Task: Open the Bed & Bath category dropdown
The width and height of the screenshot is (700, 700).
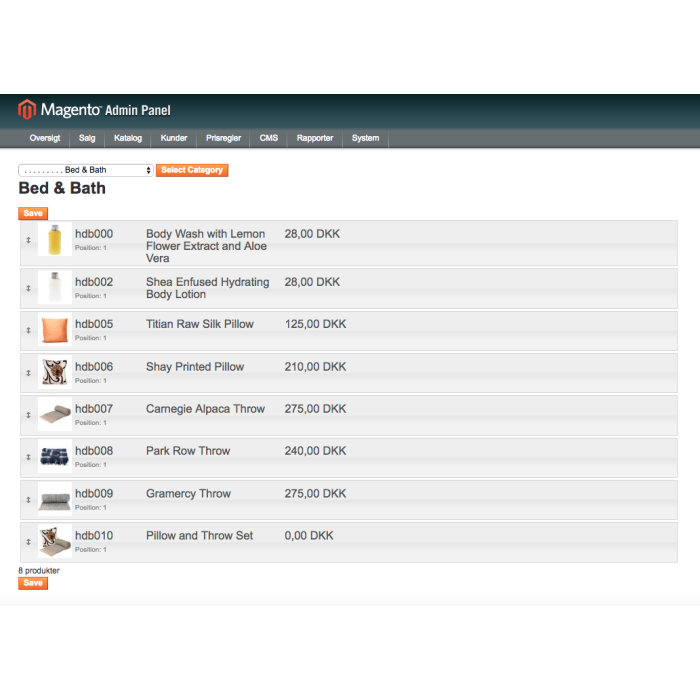Action: tap(86, 170)
